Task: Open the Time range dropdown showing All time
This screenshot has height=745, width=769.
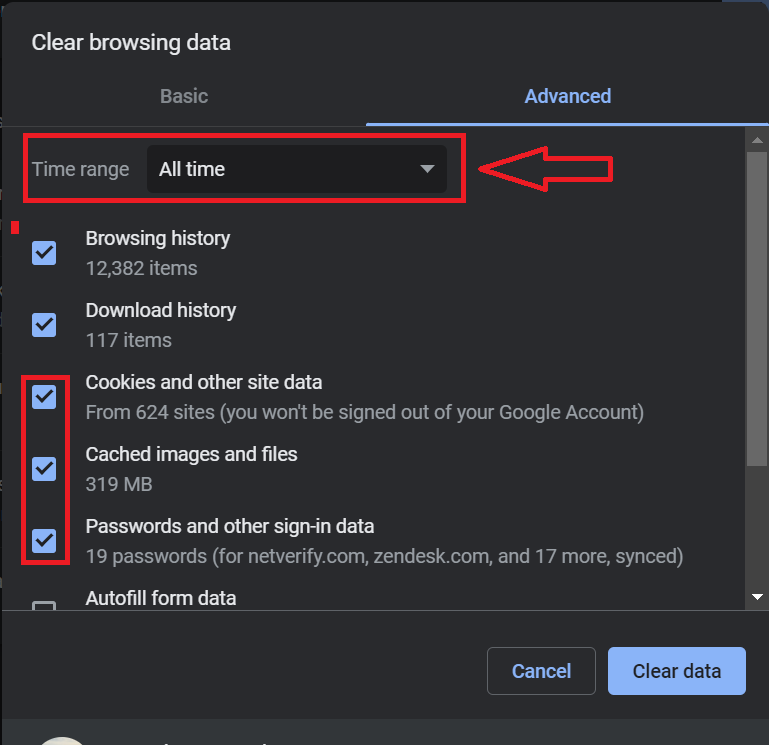Action: tap(296, 169)
